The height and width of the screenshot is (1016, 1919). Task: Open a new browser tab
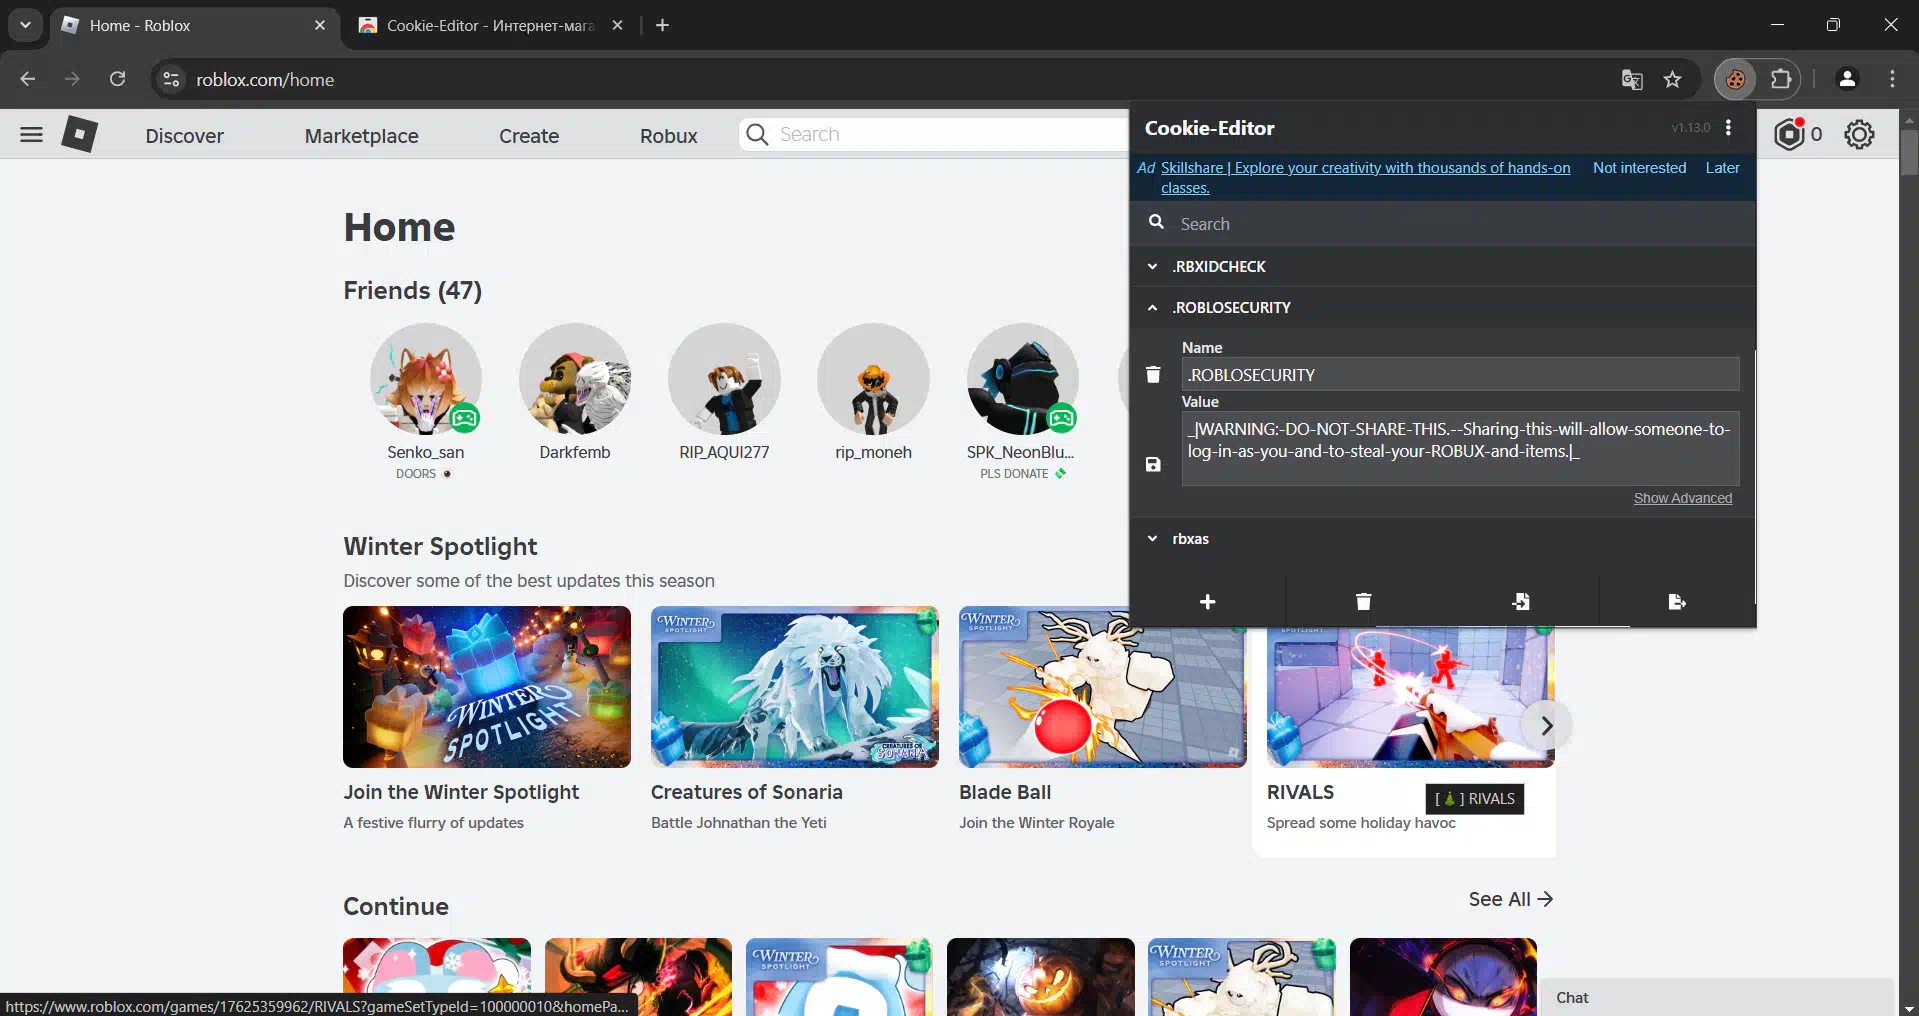pyautogui.click(x=662, y=25)
